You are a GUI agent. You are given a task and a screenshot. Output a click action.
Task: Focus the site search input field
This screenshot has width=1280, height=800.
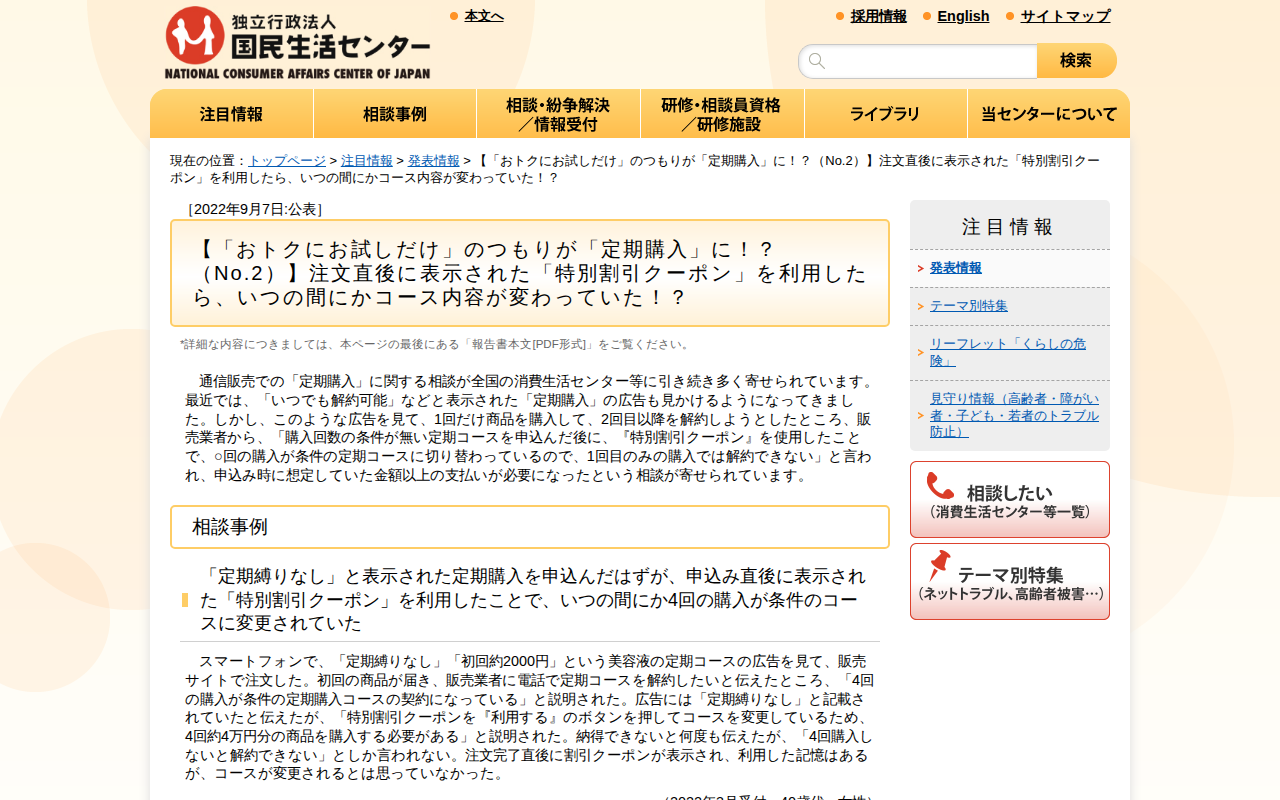tap(918, 61)
